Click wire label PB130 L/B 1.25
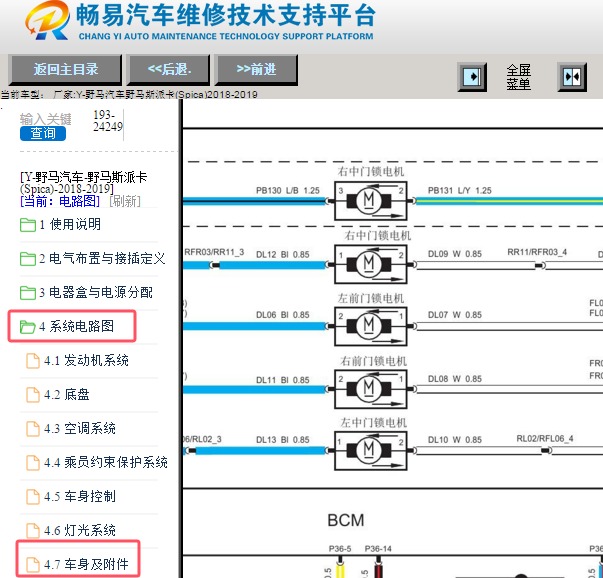 [288, 190]
